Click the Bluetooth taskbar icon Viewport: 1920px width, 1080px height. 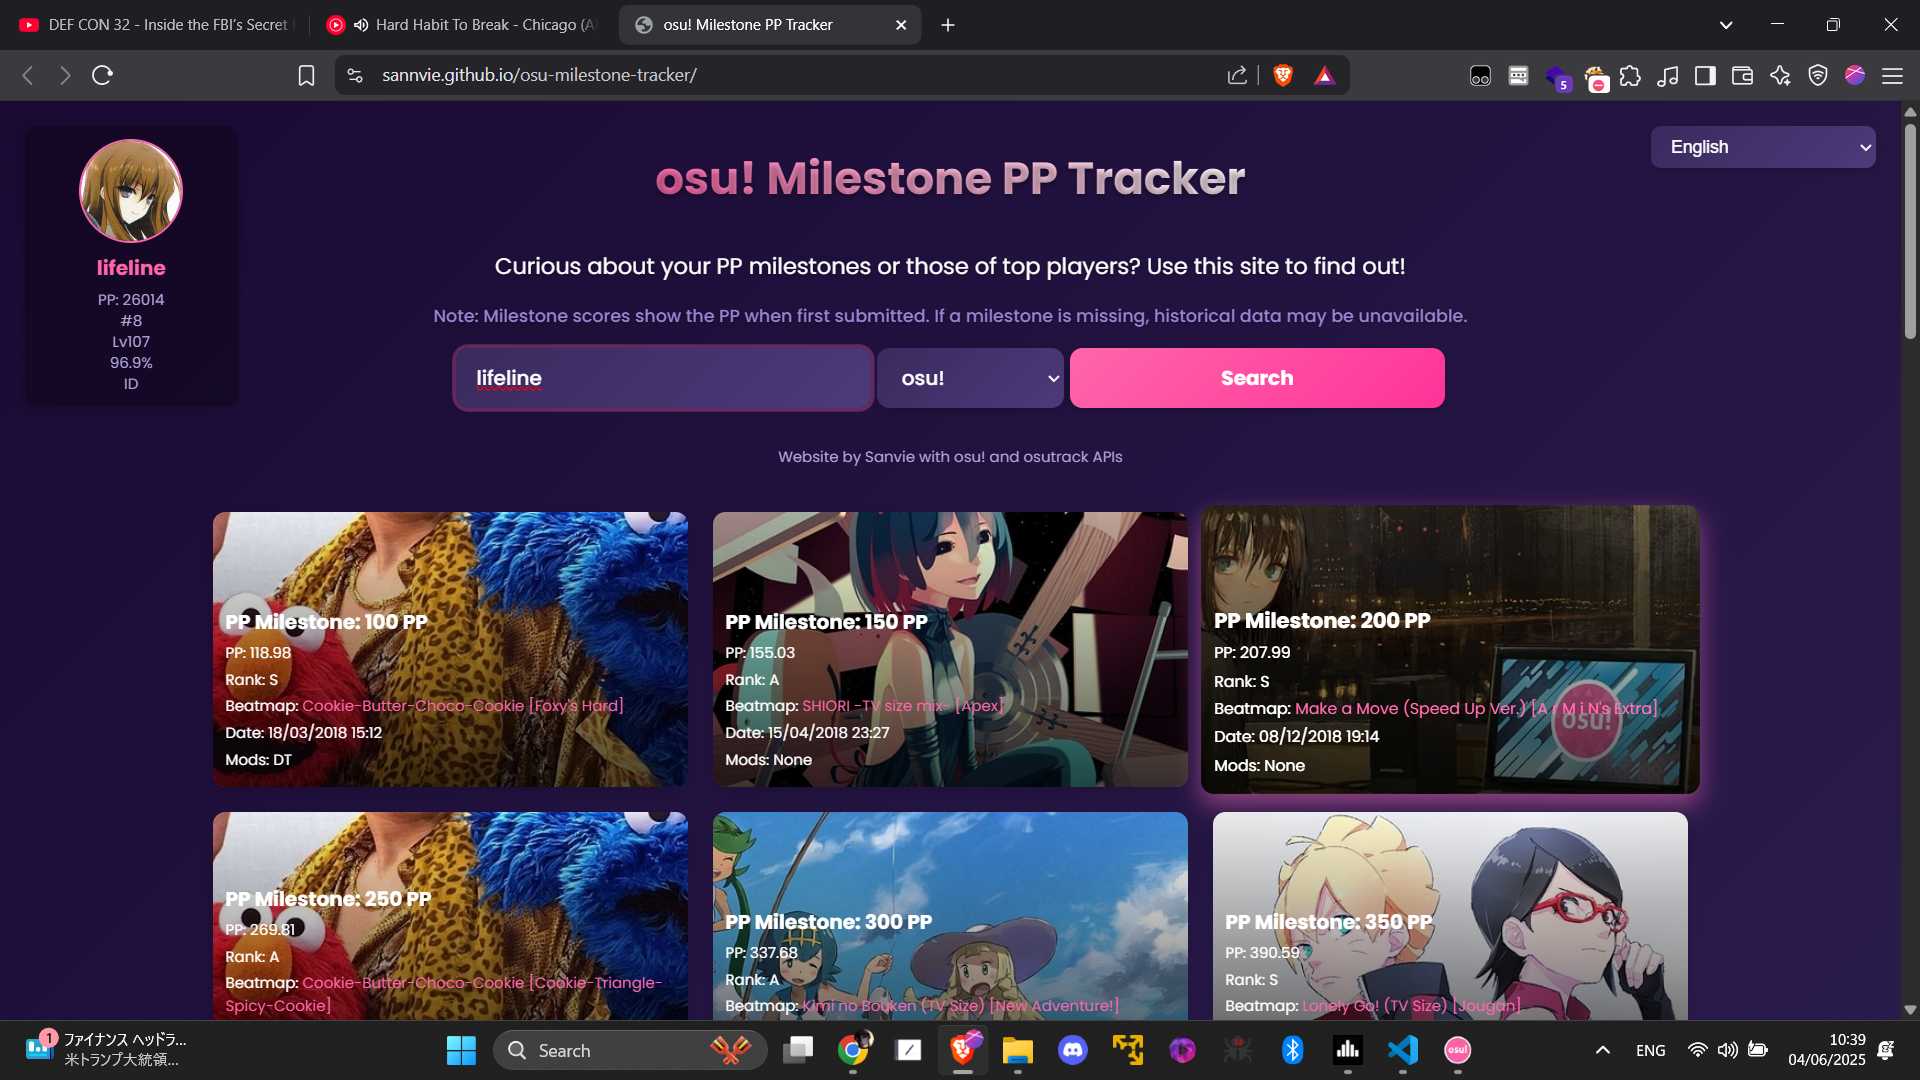1293,1050
